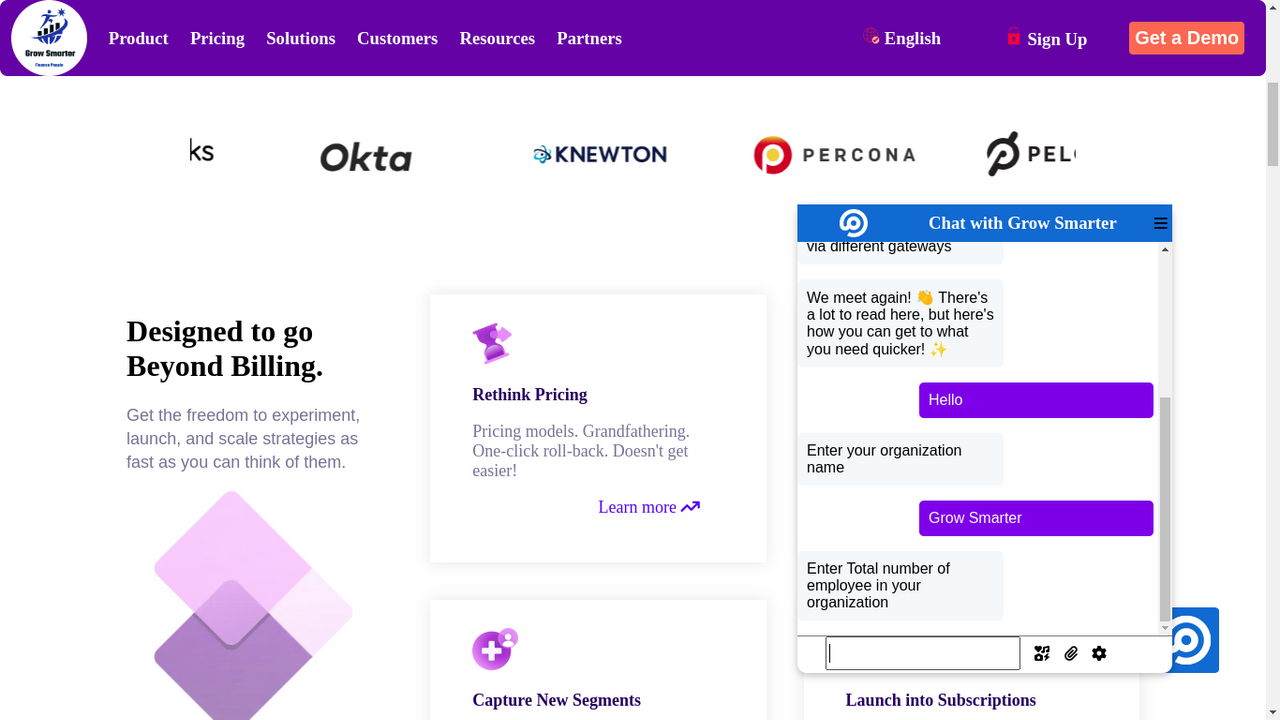Go to the Pricing page

[x=217, y=38]
